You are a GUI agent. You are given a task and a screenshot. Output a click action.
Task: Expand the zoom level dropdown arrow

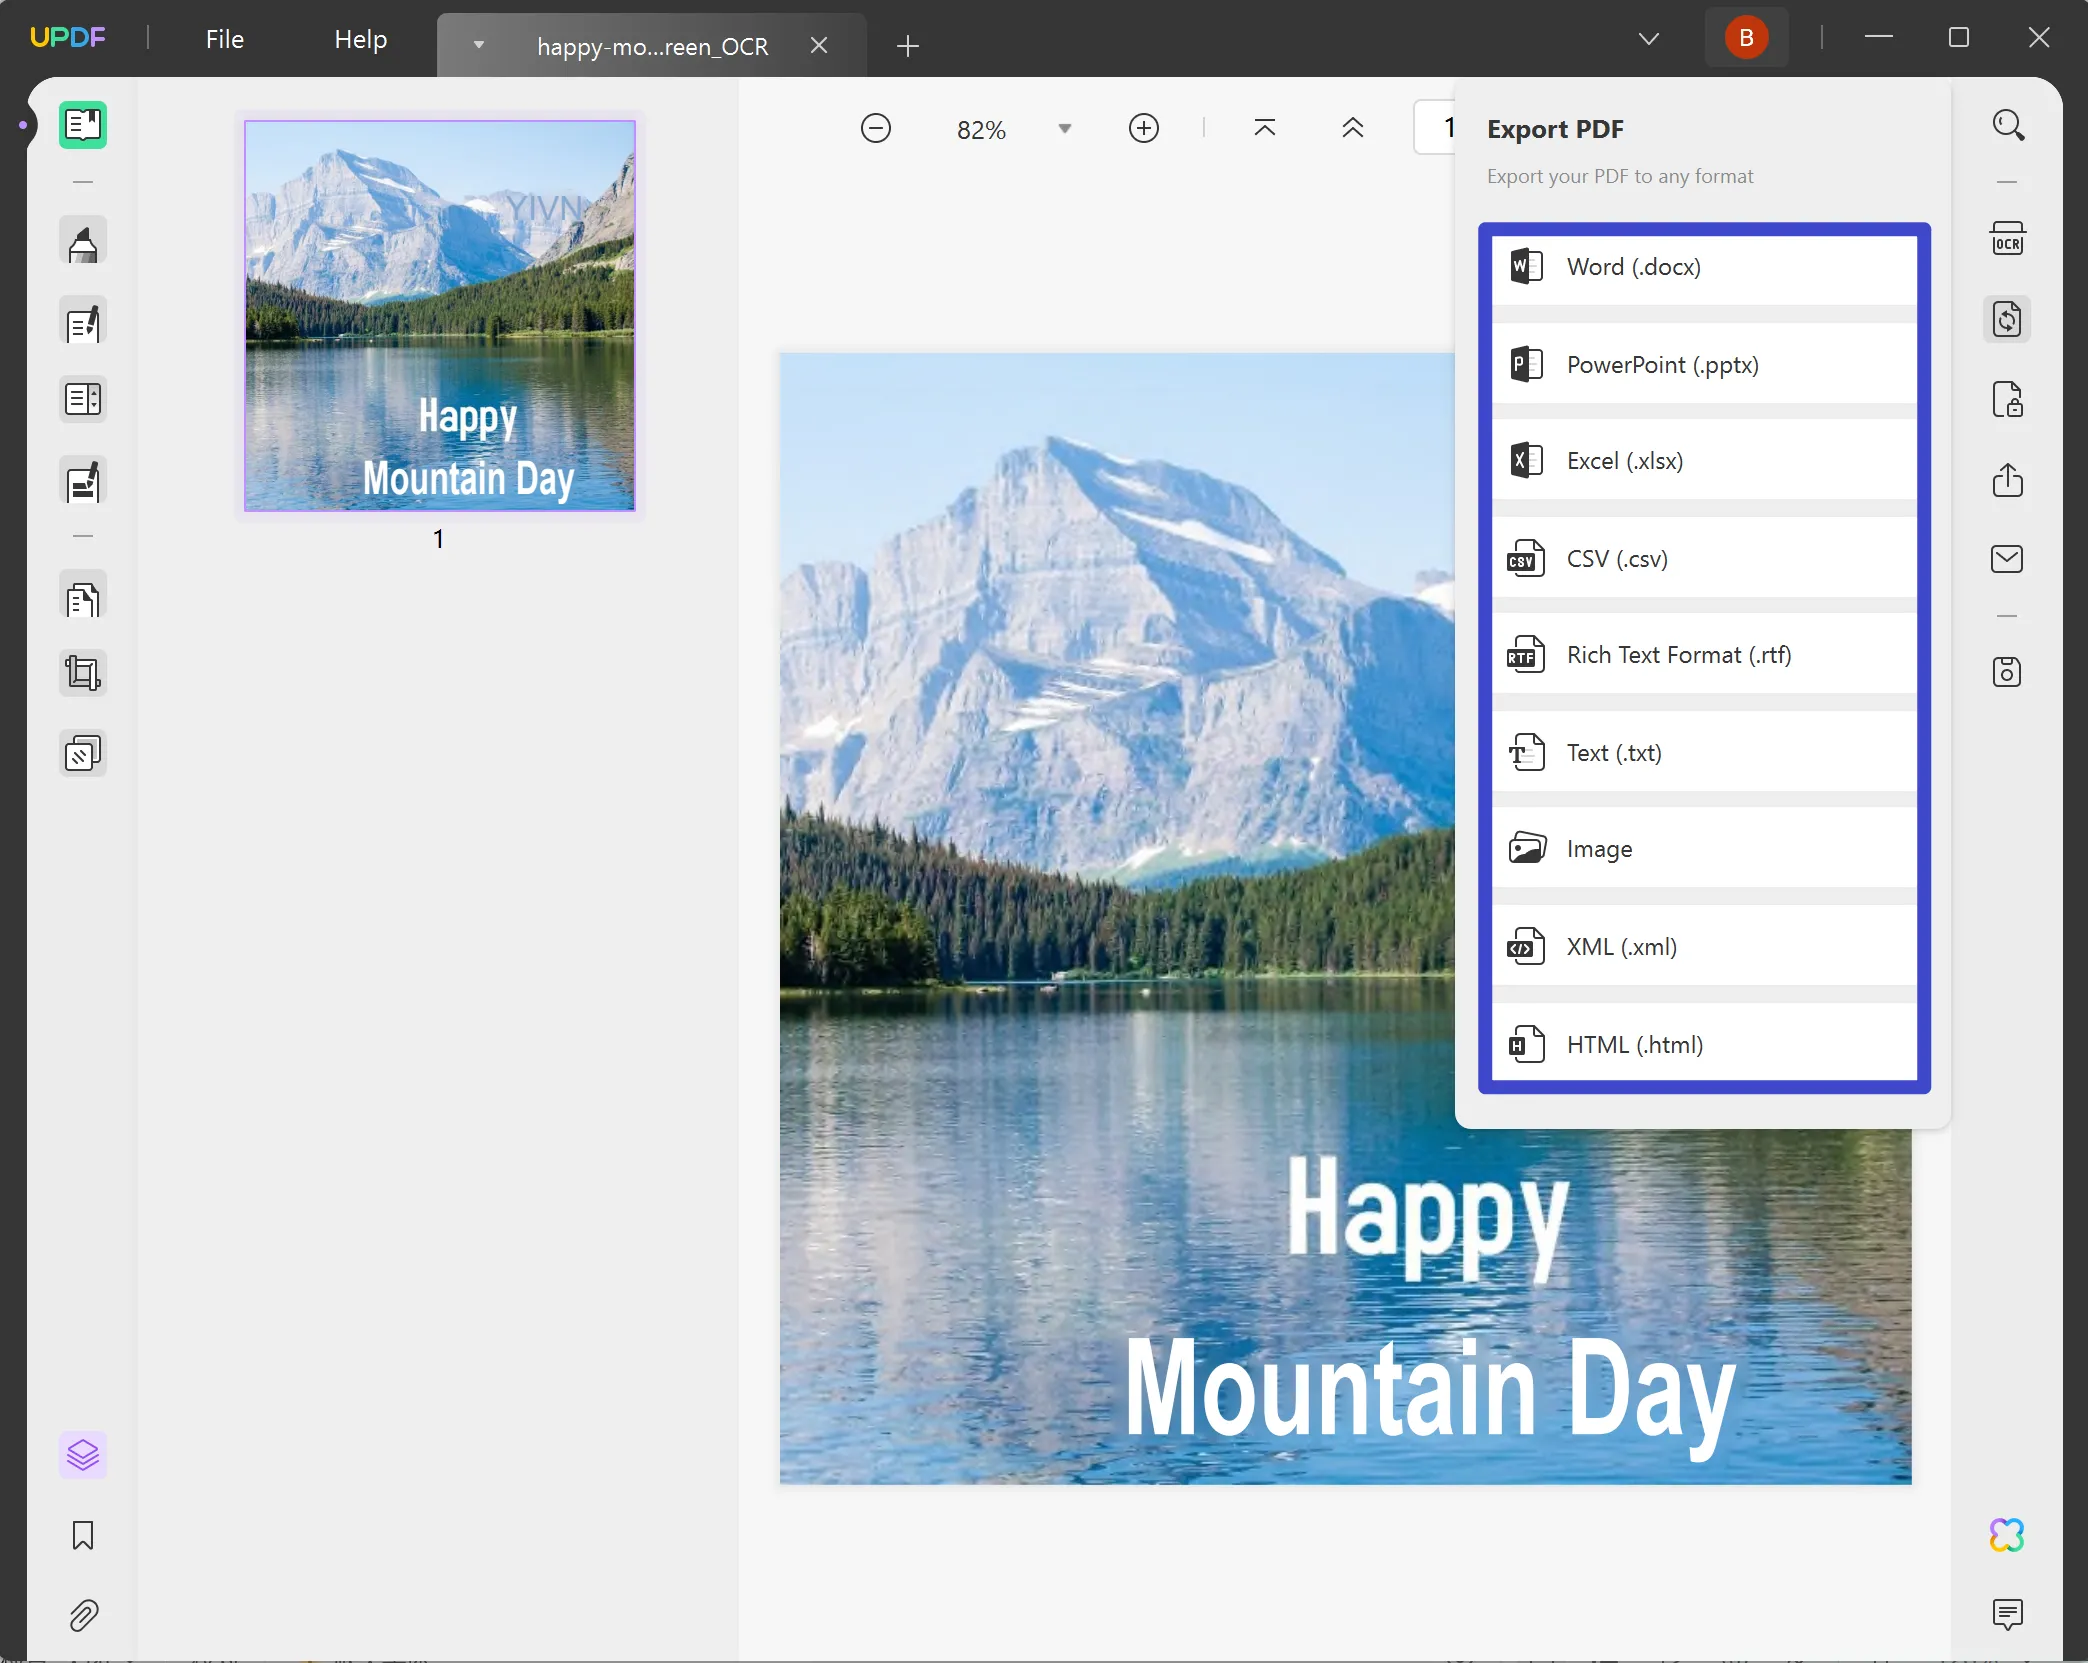point(1065,129)
